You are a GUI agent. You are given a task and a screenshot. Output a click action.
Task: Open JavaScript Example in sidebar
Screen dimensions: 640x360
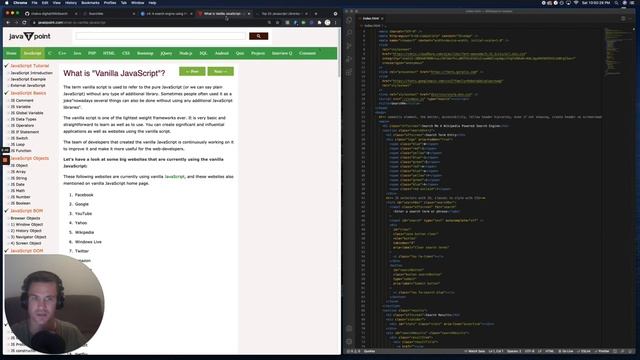click(x=28, y=79)
